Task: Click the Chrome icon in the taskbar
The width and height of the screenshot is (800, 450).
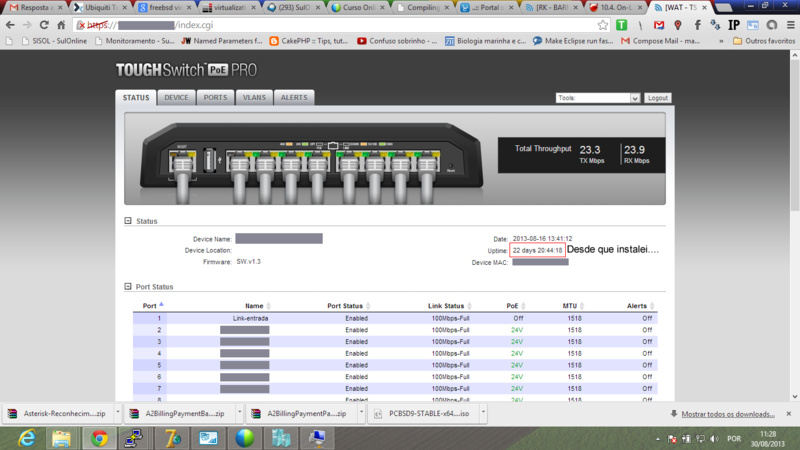Action: point(99,438)
